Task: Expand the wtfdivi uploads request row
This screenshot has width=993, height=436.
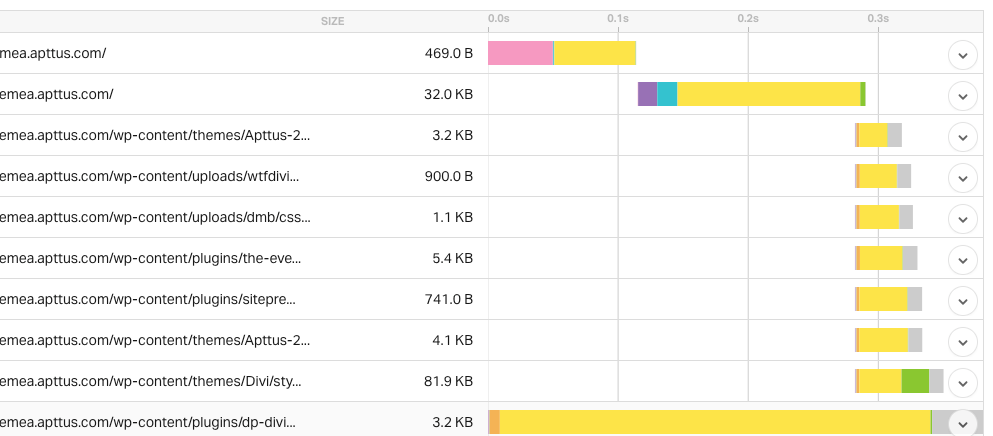Action: tap(963, 178)
